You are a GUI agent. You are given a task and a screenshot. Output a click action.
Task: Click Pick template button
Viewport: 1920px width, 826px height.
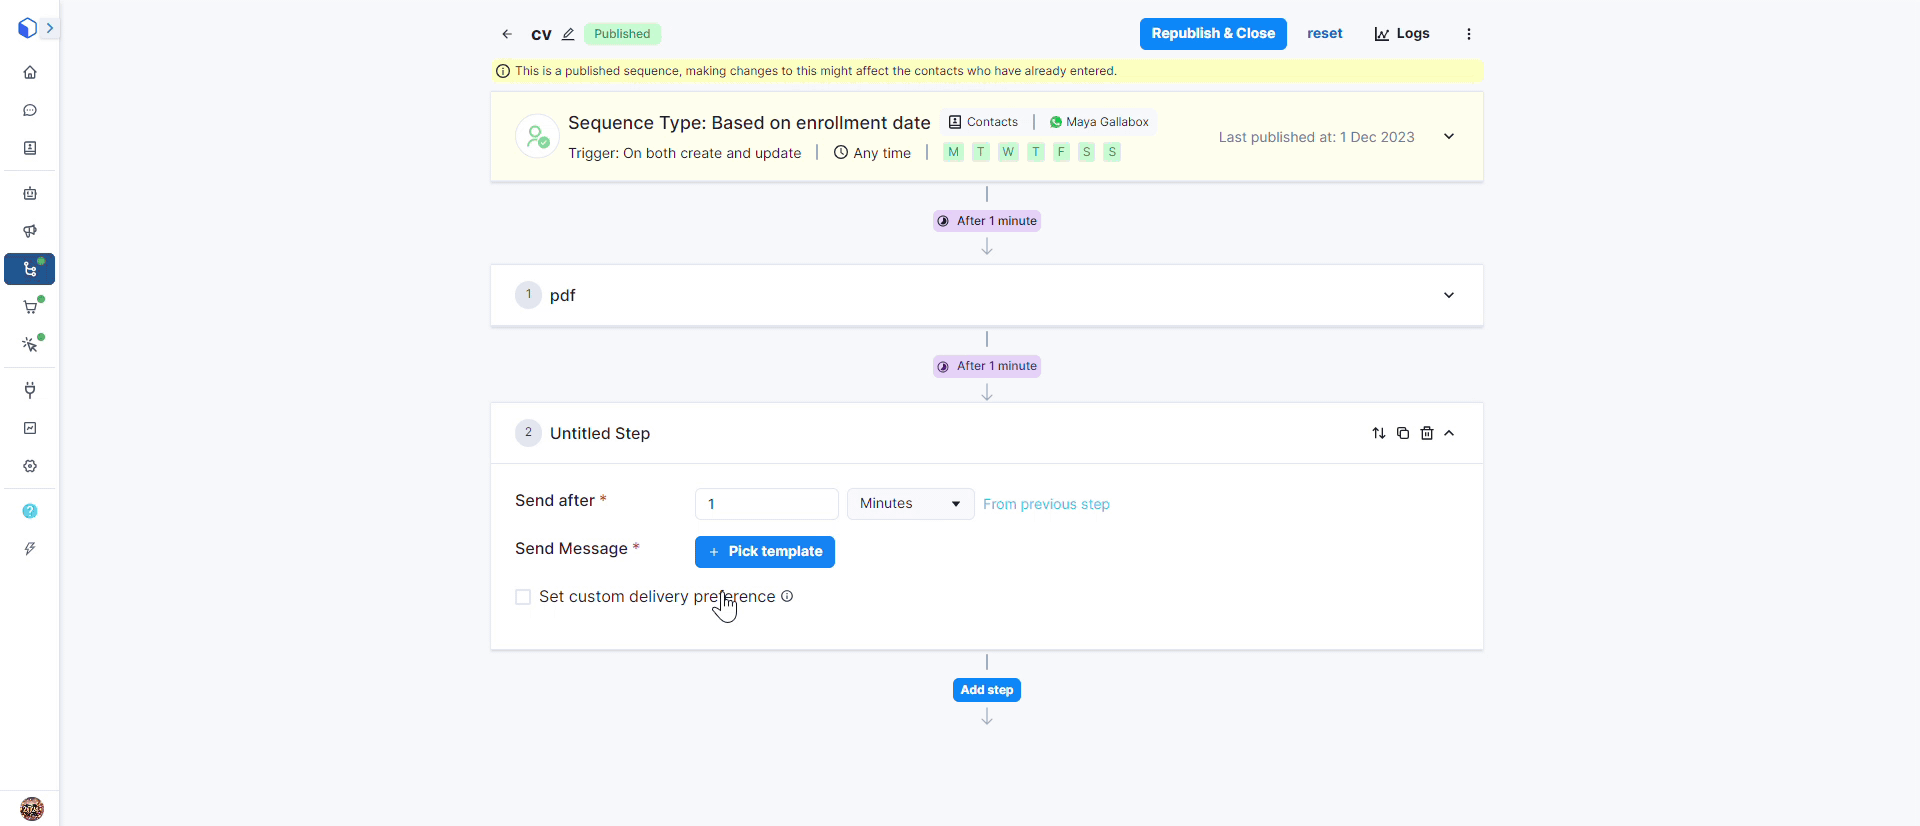pyautogui.click(x=765, y=552)
